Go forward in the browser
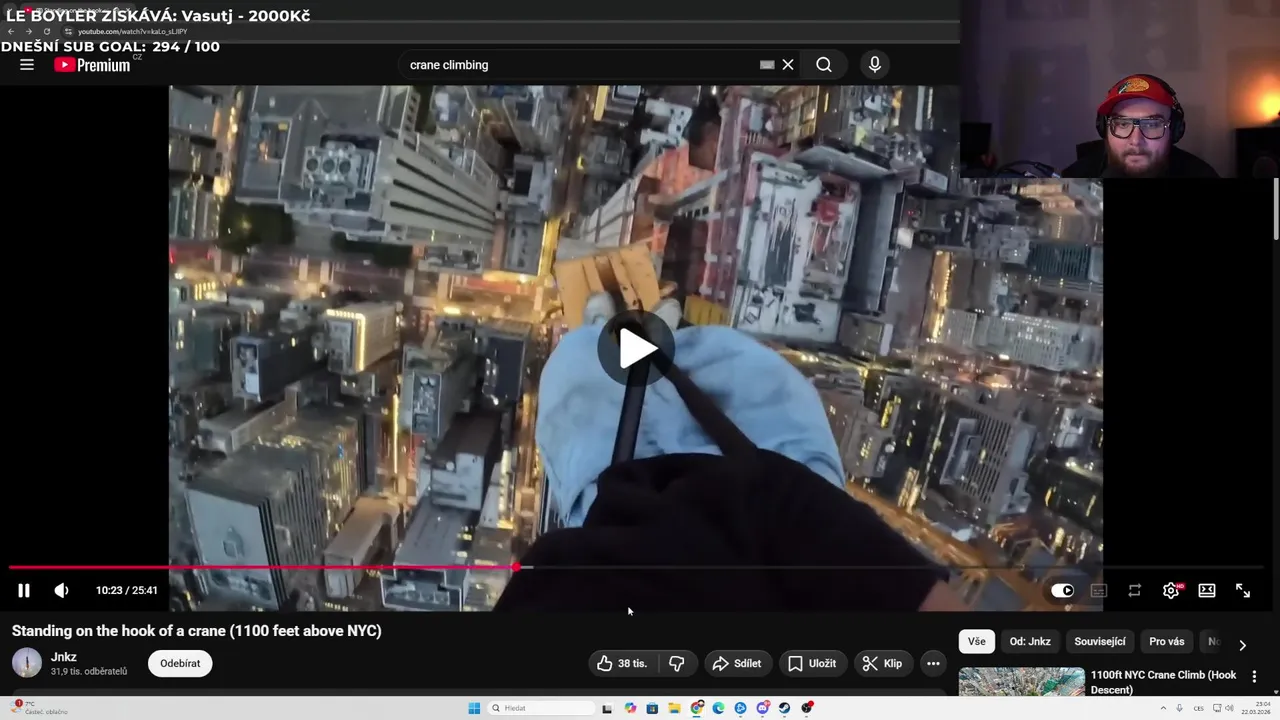The height and width of the screenshot is (720, 1280). point(28,32)
